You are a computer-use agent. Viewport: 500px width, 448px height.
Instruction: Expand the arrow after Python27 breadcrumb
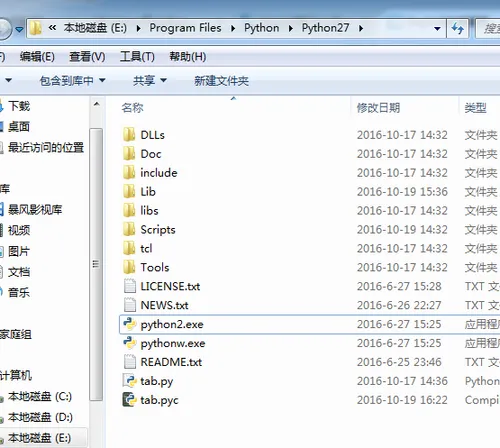coord(361,29)
